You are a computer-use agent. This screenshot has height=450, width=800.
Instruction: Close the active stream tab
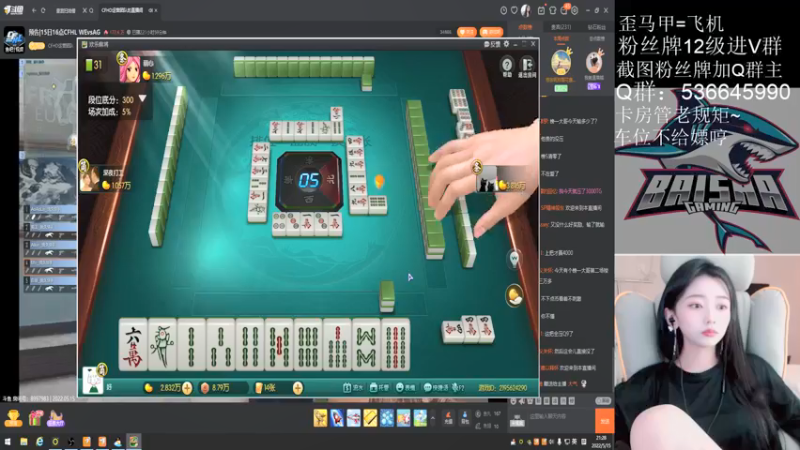tap(156, 10)
